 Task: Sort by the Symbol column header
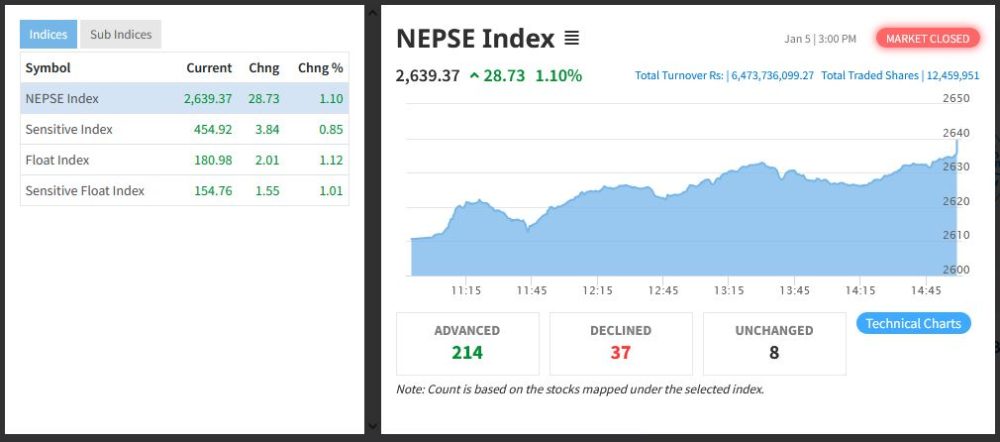[x=47, y=68]
